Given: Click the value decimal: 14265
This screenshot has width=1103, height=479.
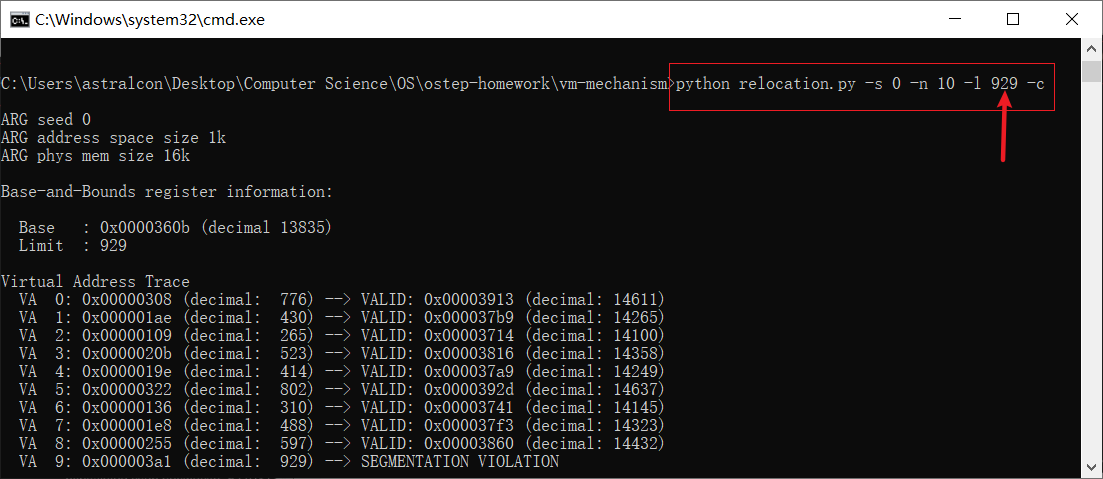Looking at the screenshot, I should point(595,317).
